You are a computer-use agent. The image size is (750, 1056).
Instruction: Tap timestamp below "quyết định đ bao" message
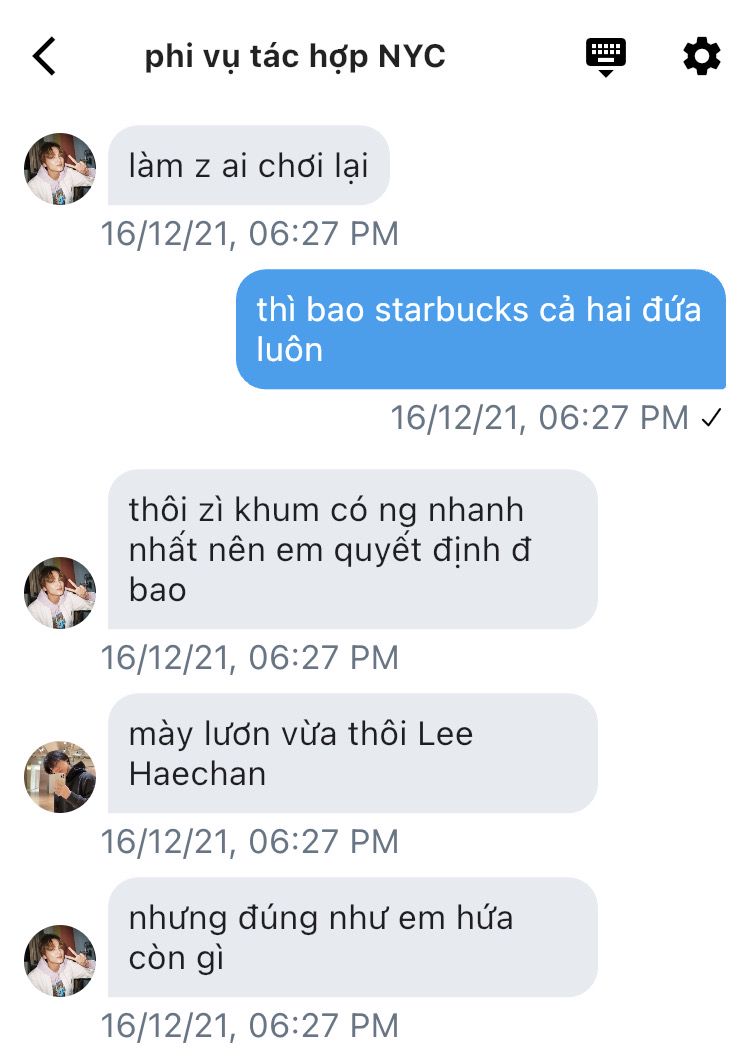250,657
